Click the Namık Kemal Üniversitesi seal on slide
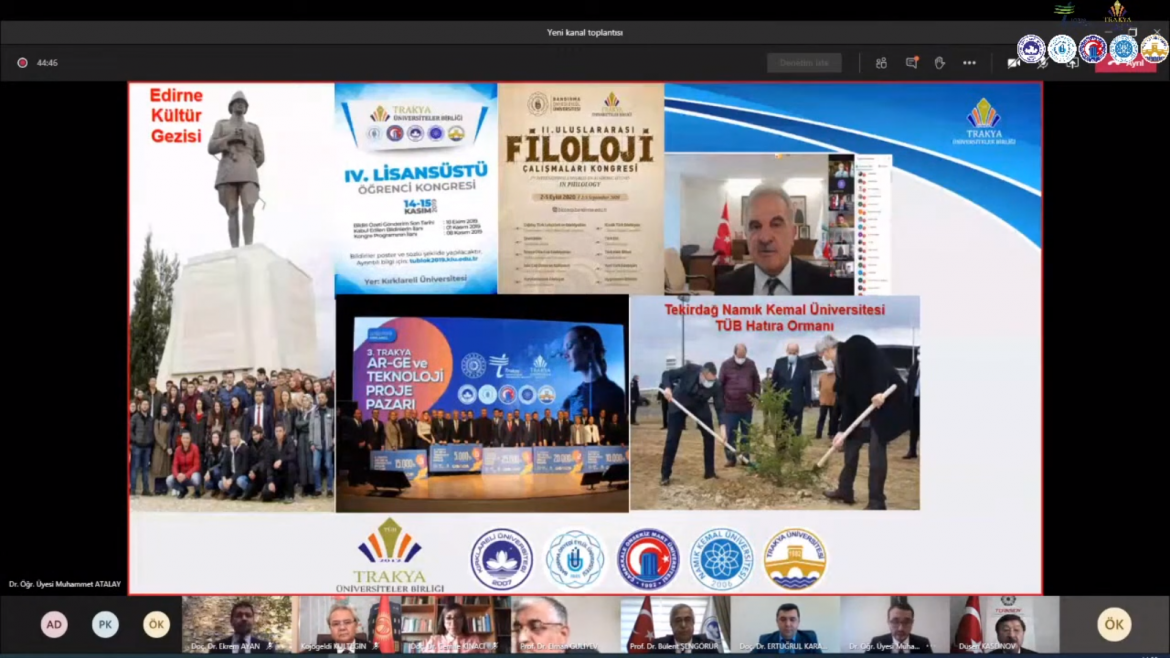 coord(721,560)
